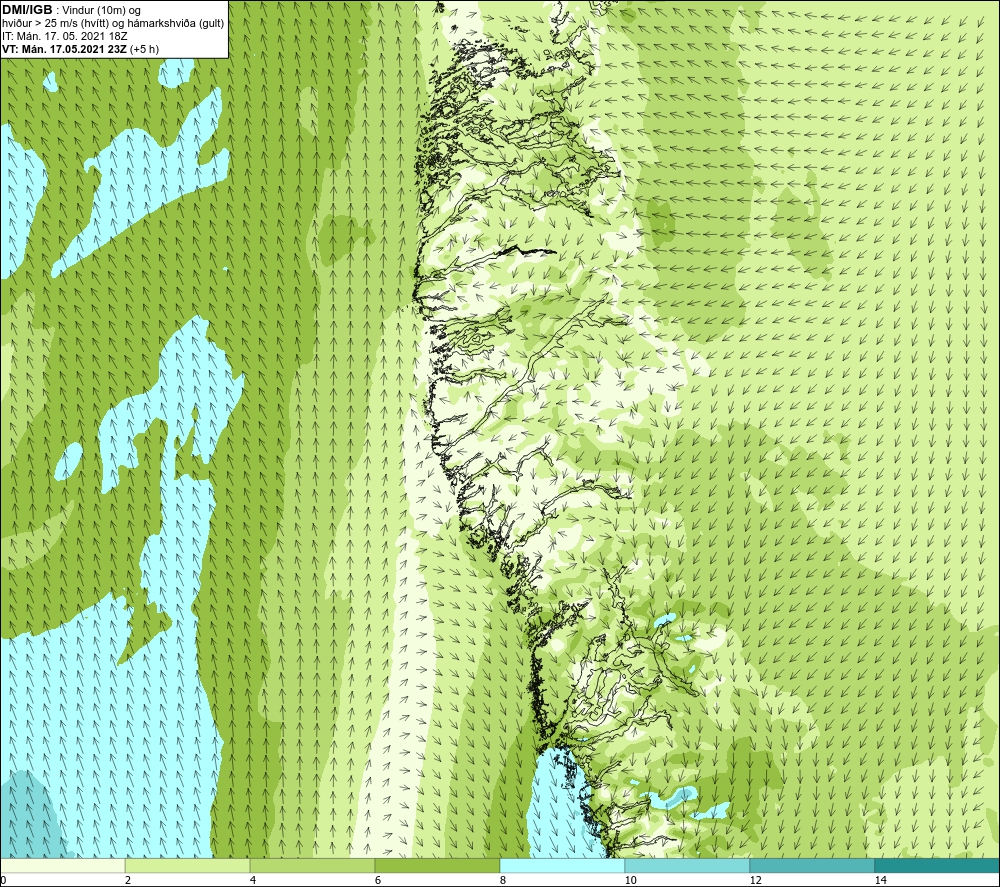Click the 2–4 m/s legend color swatch
This screenshot has height=887, width=1000.
(188, 866)
